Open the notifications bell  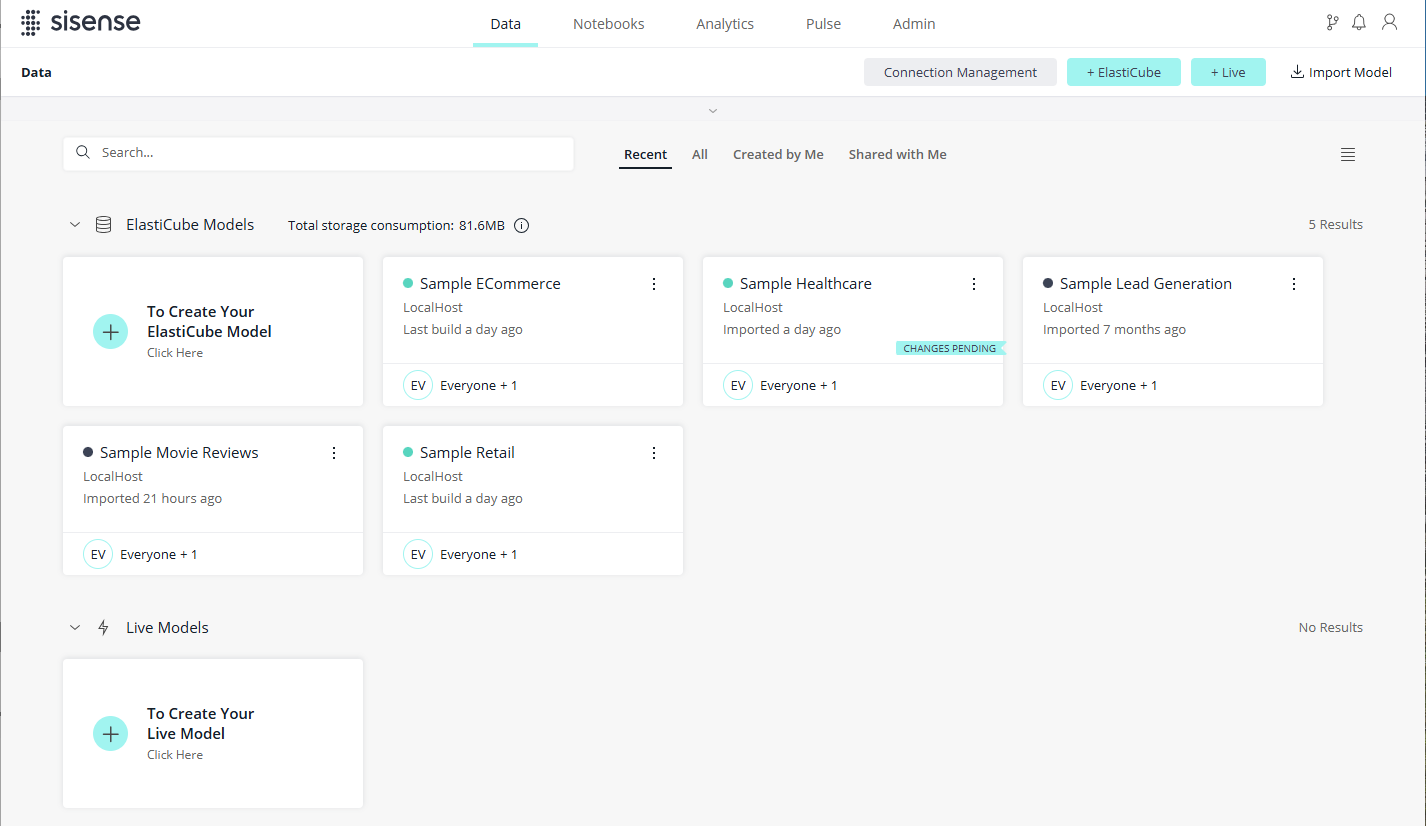point(1359,23)
